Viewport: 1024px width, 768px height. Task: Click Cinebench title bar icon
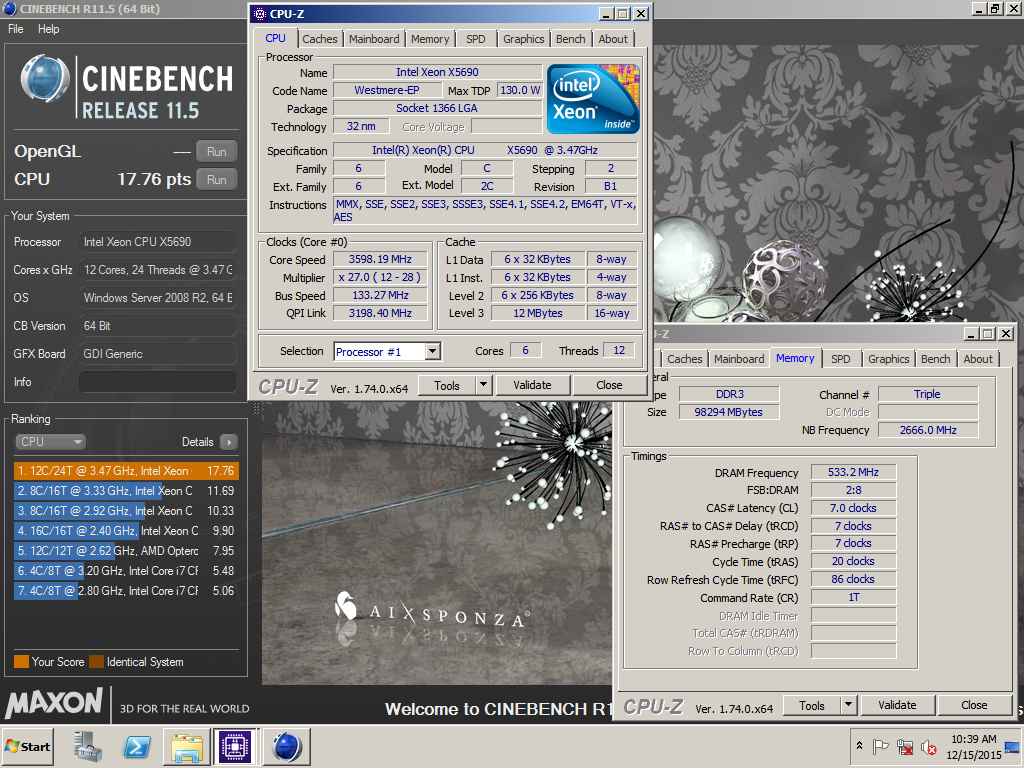[x=9, y=8]
